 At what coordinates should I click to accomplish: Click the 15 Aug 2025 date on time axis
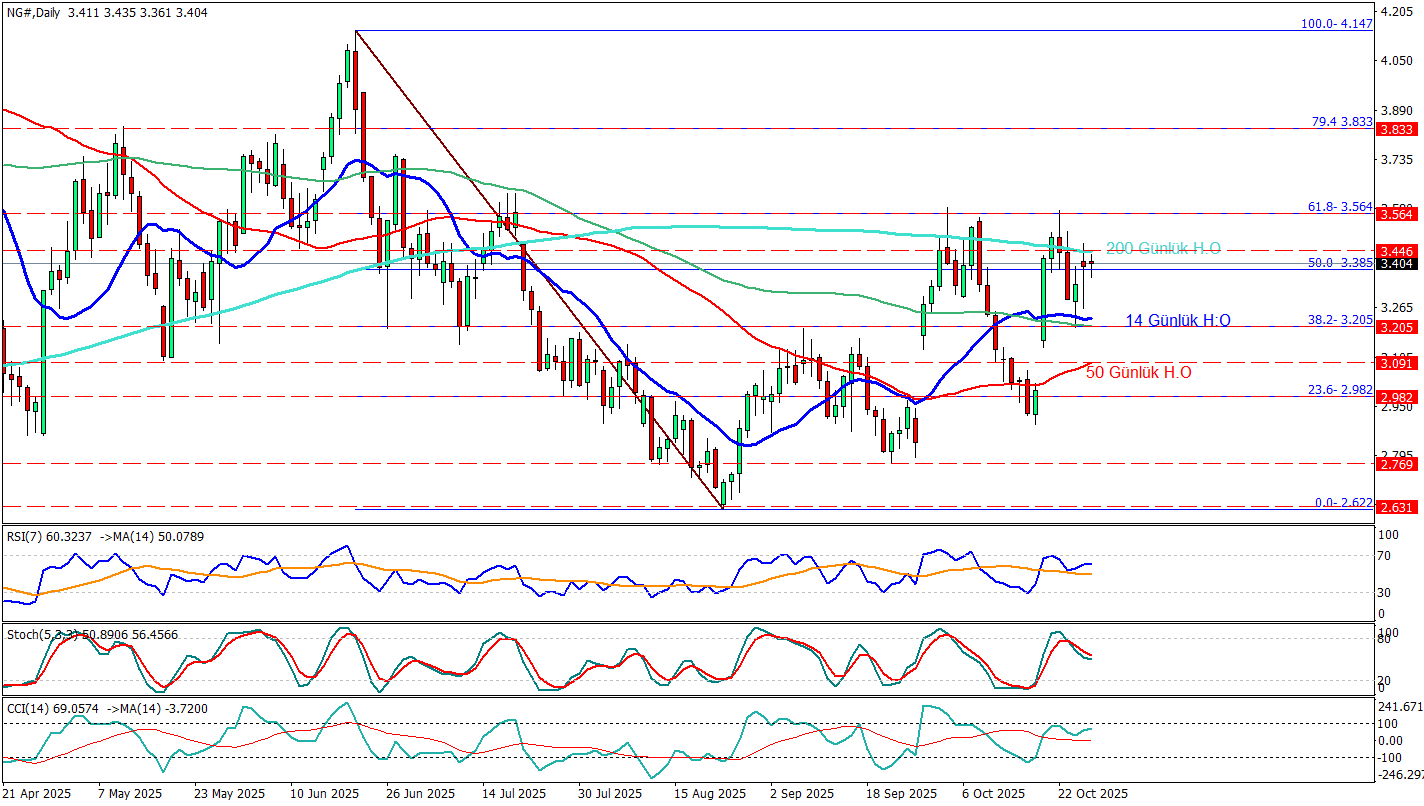click(709, 793)
